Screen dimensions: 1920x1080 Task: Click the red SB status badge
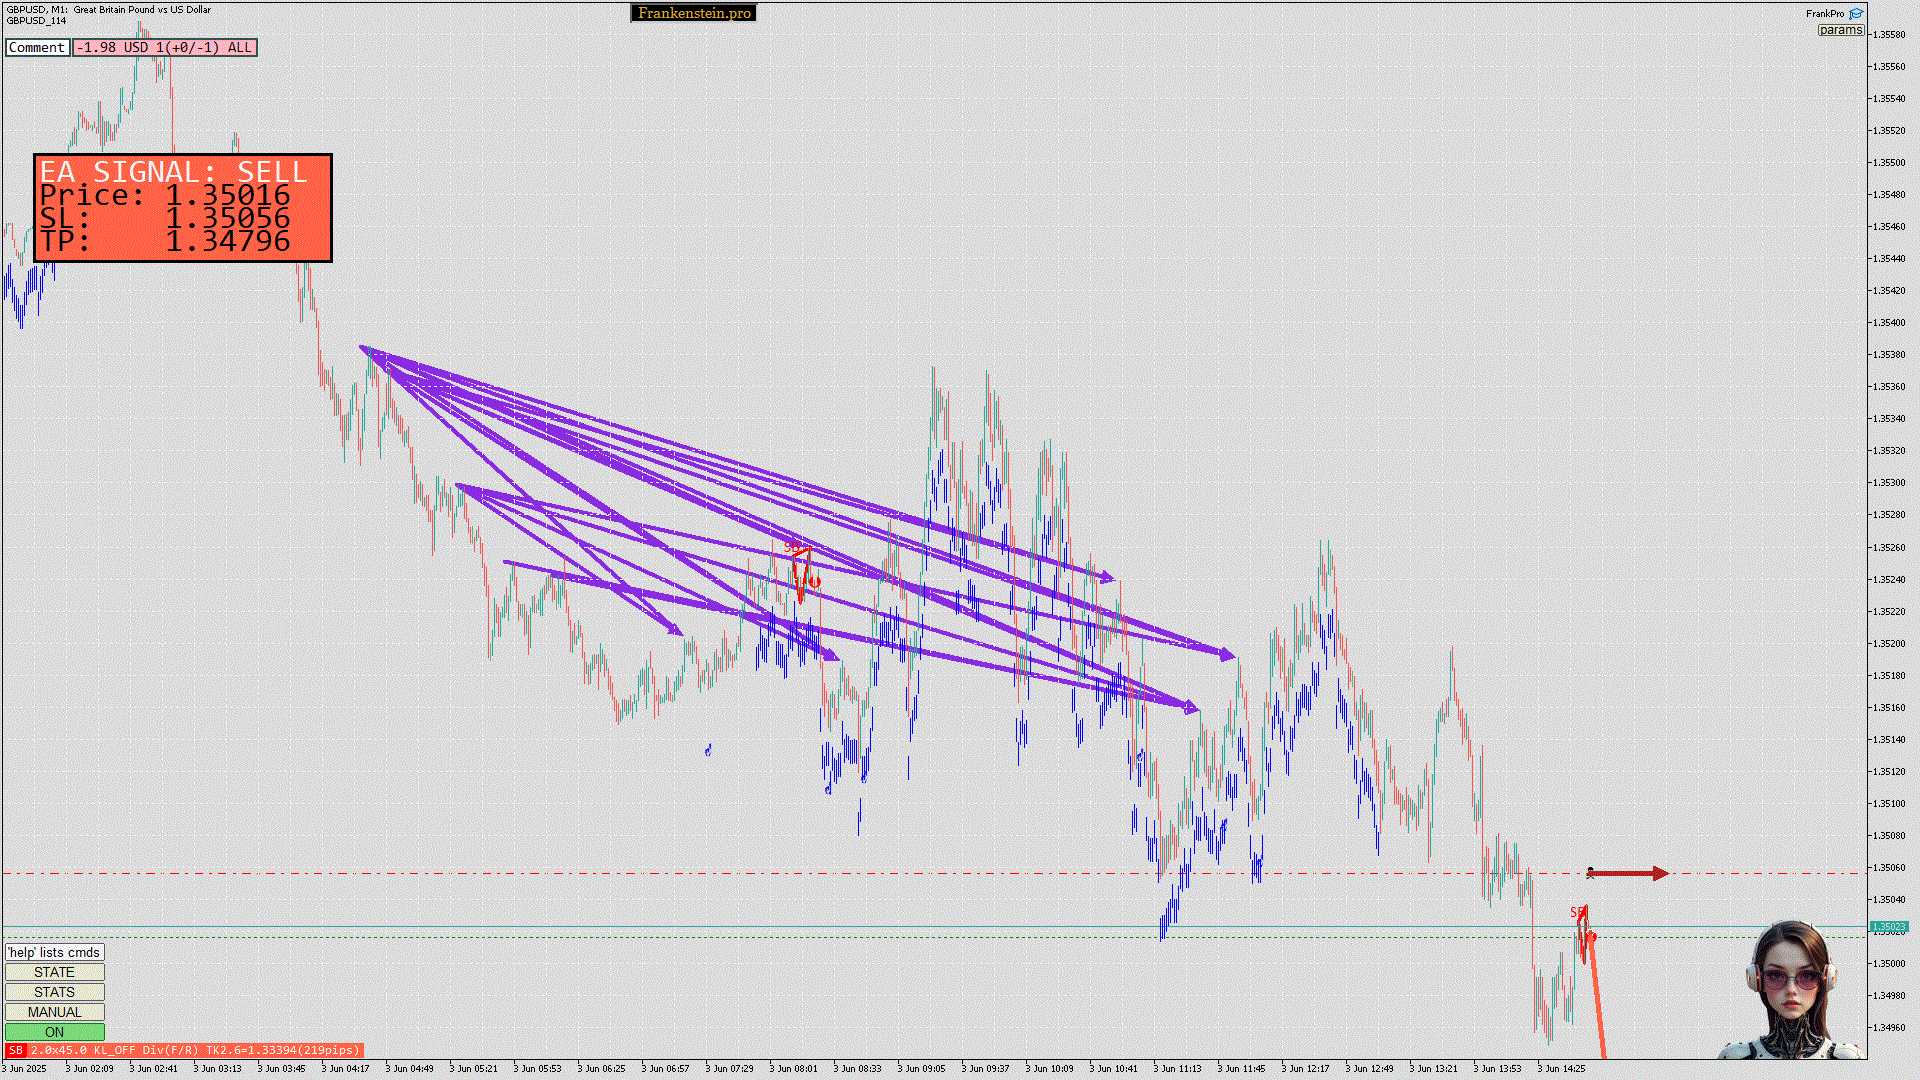(x=15, y=1050)
